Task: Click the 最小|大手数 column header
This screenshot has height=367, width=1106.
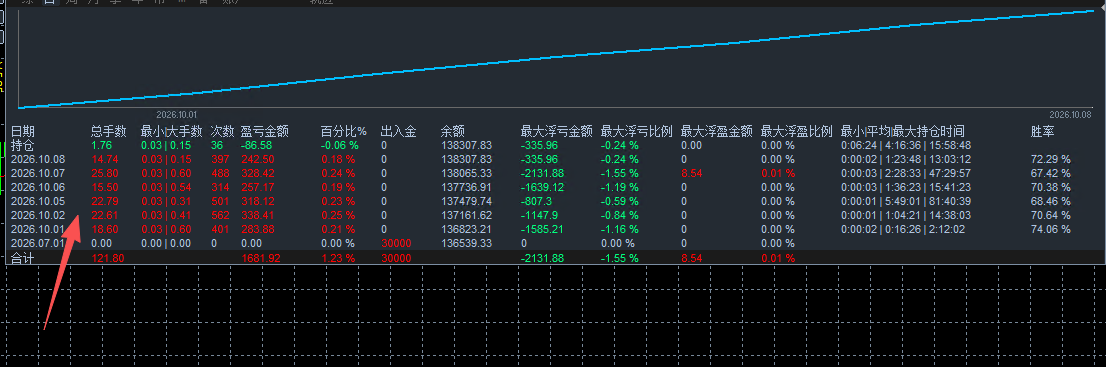Action: point(171,131)
